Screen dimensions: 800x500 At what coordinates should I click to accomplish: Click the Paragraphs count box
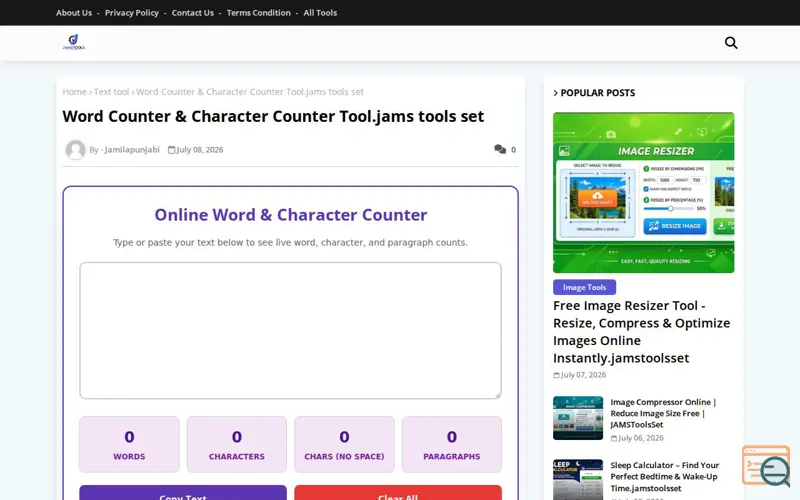pyautogui.click(x=452, y=444)
